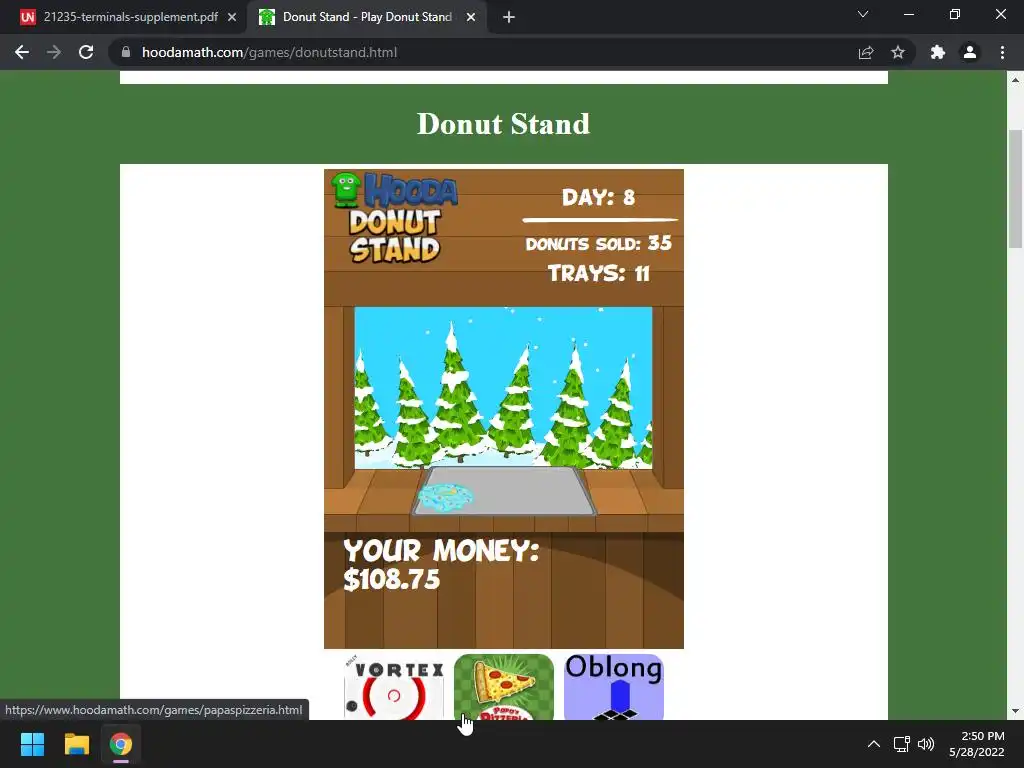Screen dimensions: 1024x768
Task: Click the scrollbar up arrow
Action: (1015, 80)
